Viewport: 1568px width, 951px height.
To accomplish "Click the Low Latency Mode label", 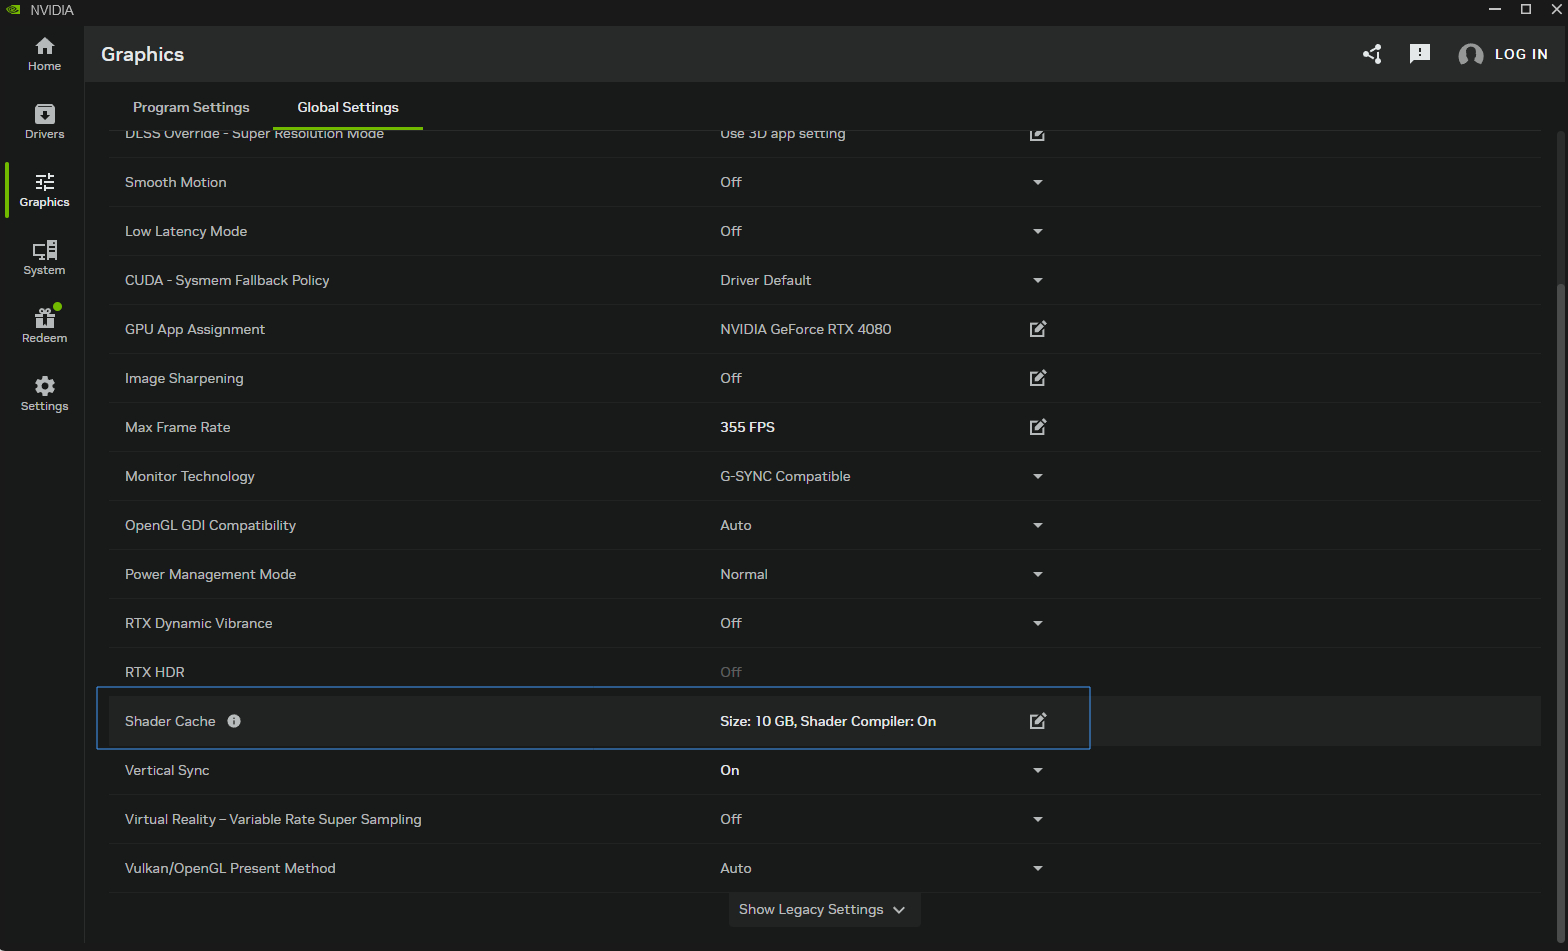I will click(186, 231).
